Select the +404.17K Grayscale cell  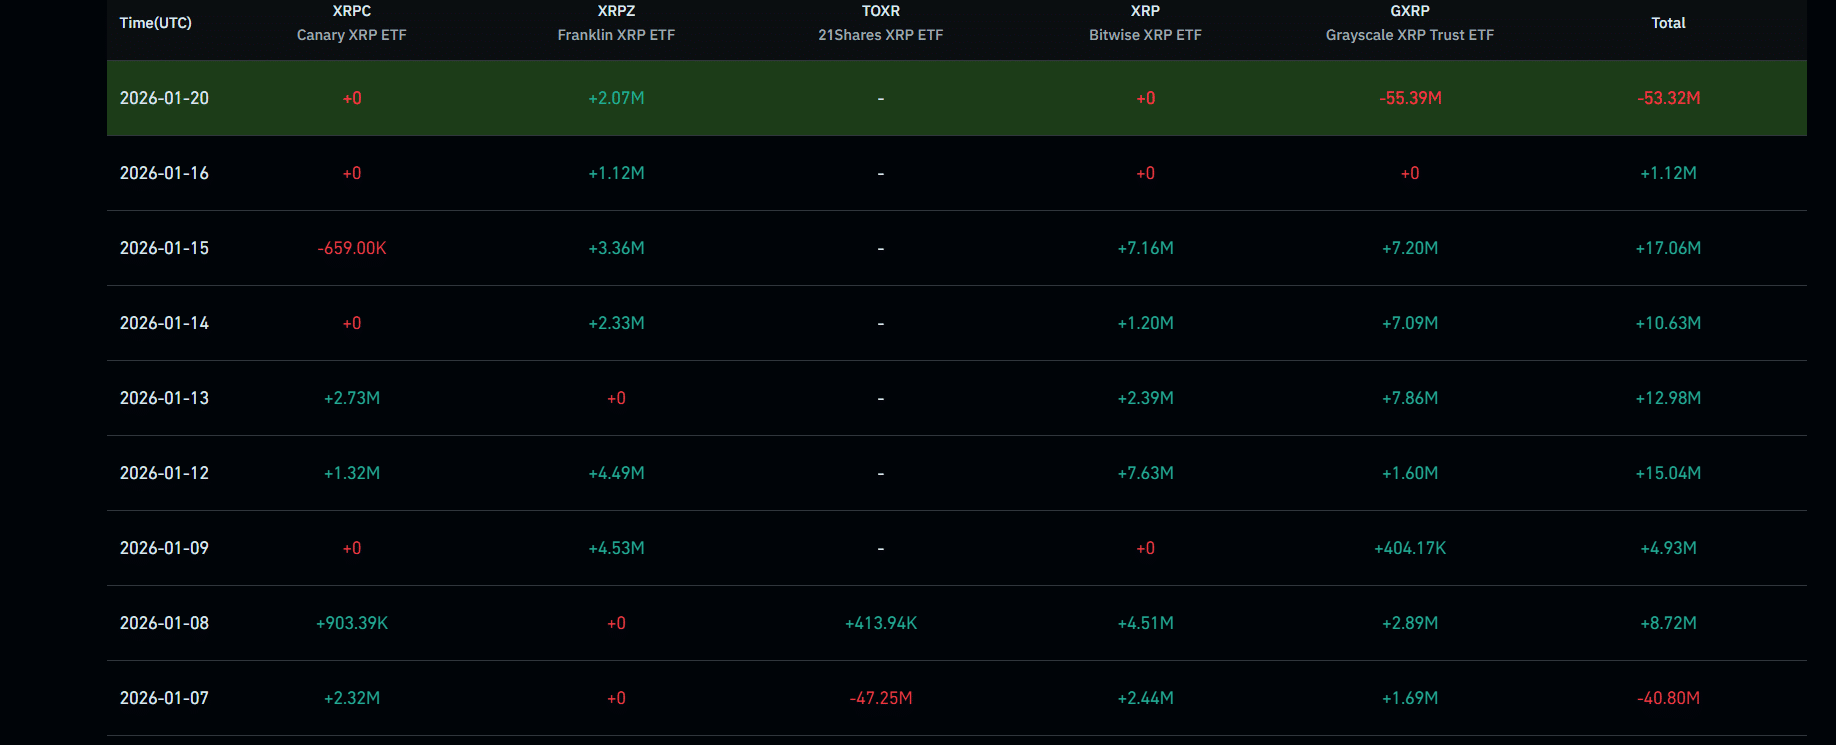tap(1410, 548)
